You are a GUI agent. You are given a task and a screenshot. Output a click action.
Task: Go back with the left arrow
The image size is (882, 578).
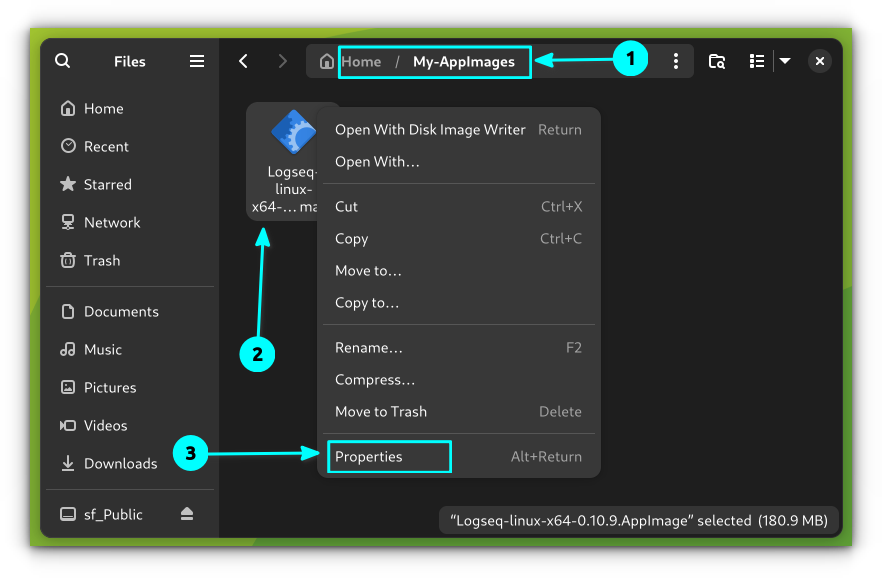(x=243, y=61)
